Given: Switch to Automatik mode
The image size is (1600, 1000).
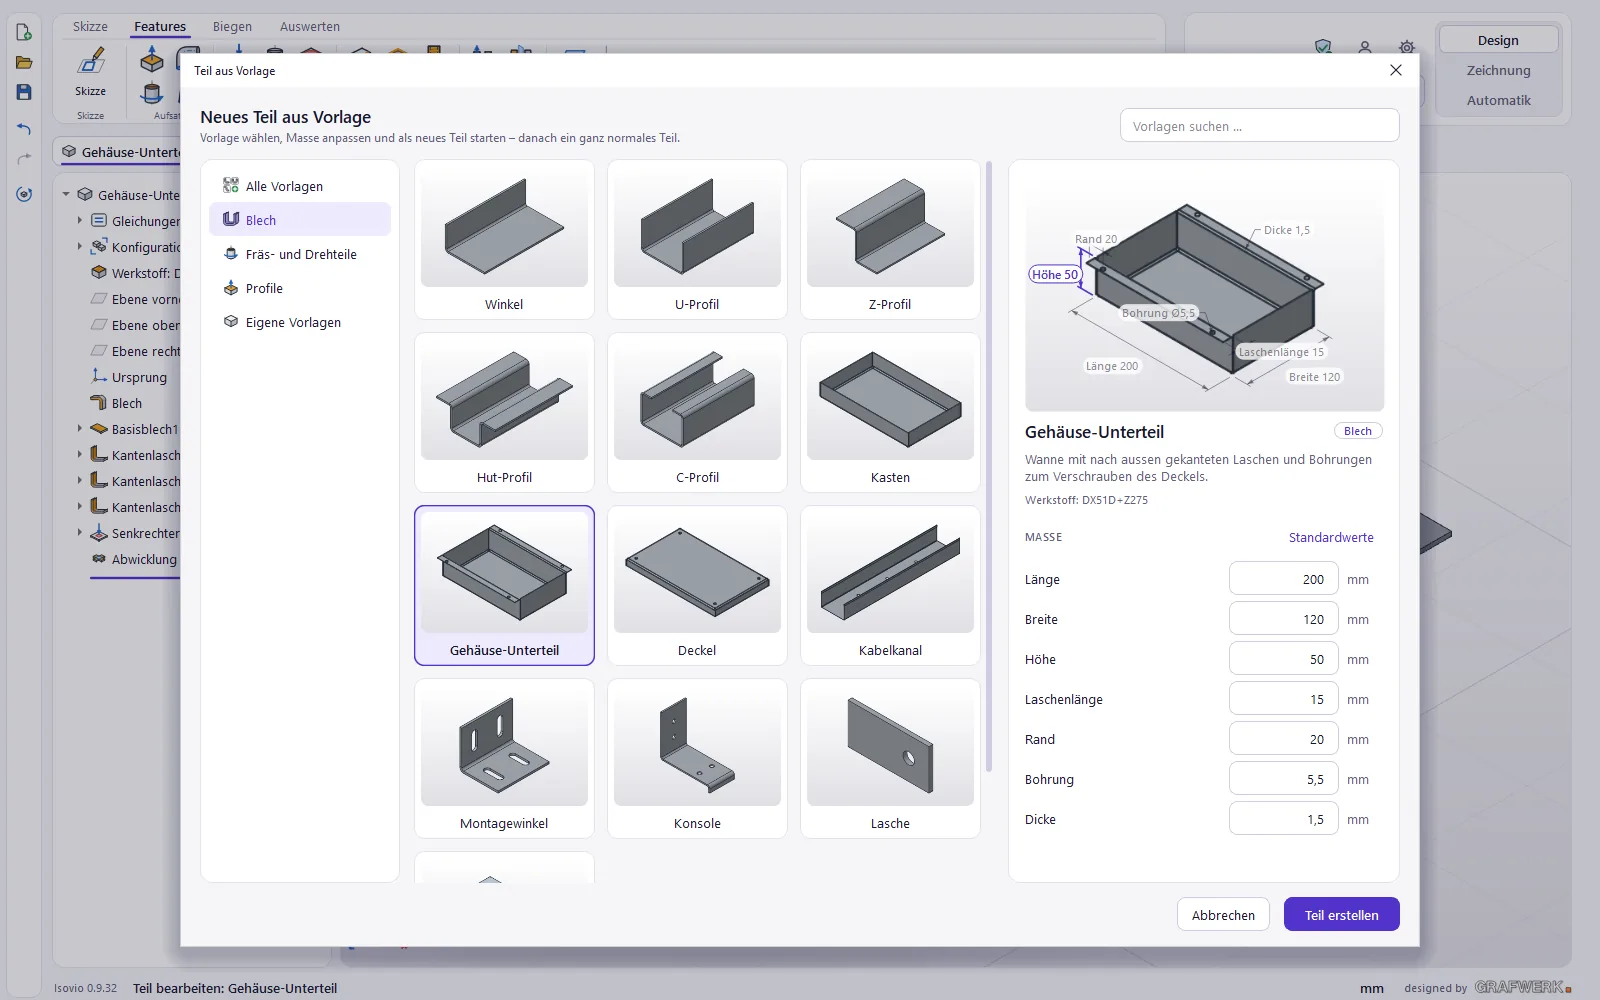Looking at the screenshot, I should (1498, 100).
